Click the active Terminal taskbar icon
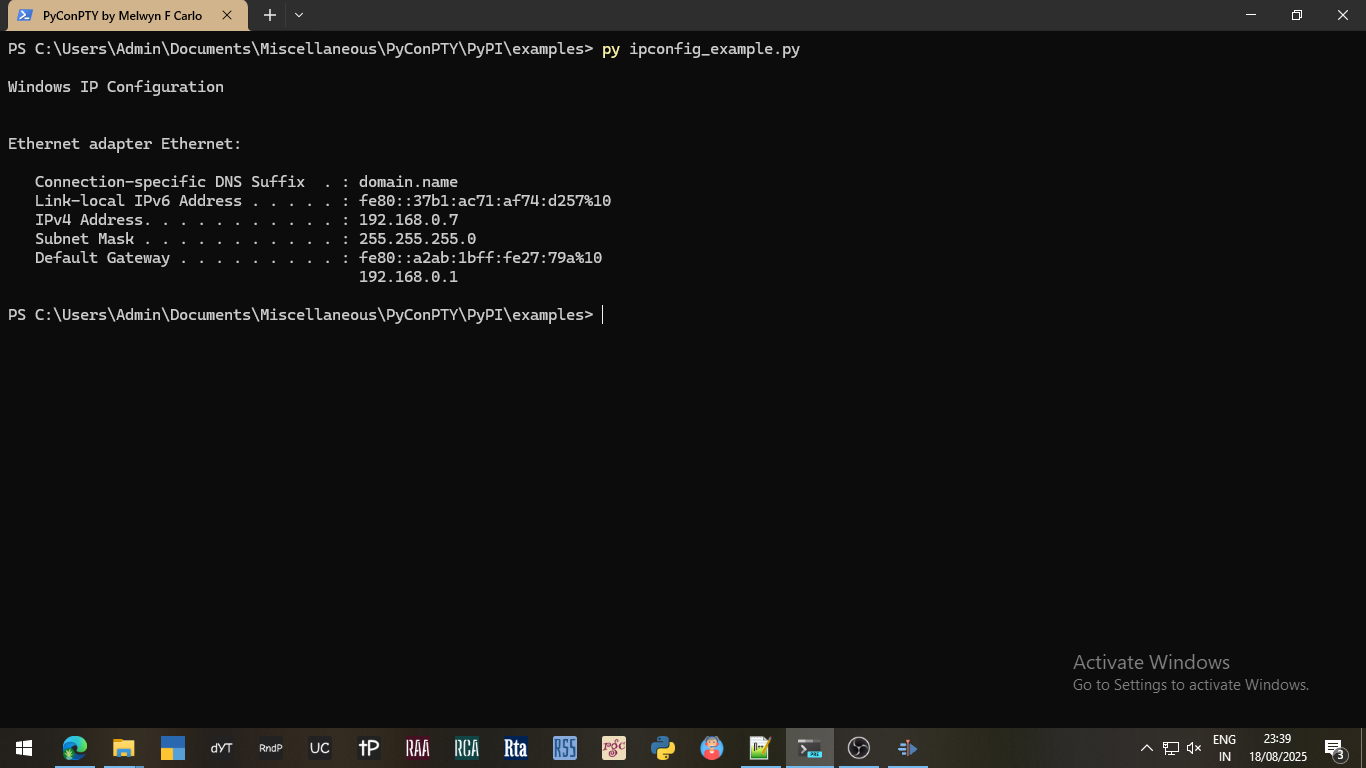This screenshot has width=1366, height=768. [x=810, y=748]
